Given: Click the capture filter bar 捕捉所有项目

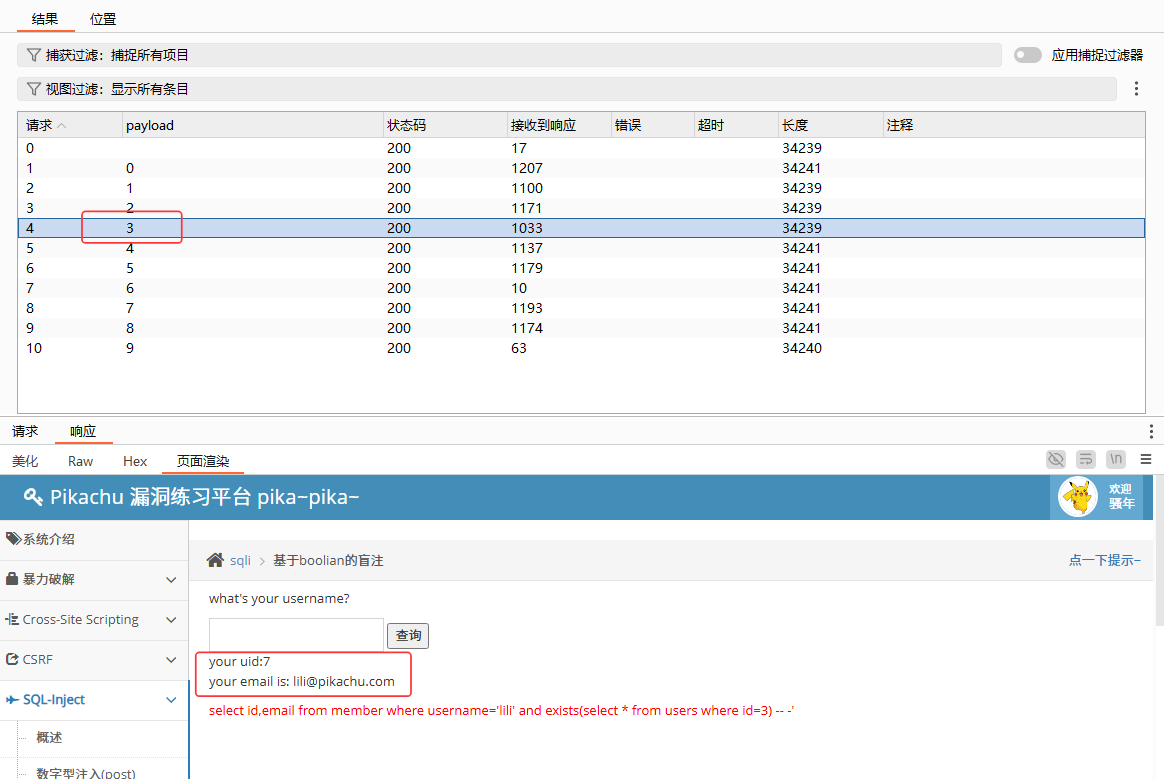Looking at the screenshot, I should [509, 55].
